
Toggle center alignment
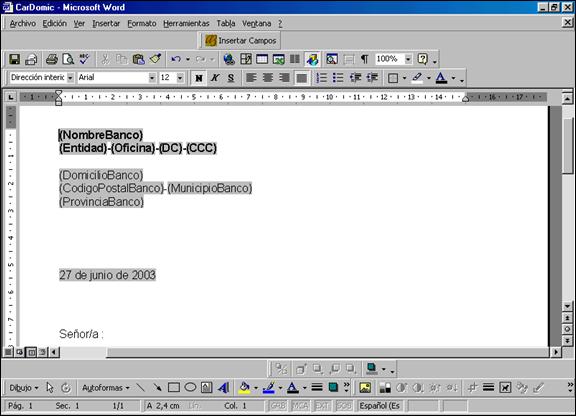point(268,78)
